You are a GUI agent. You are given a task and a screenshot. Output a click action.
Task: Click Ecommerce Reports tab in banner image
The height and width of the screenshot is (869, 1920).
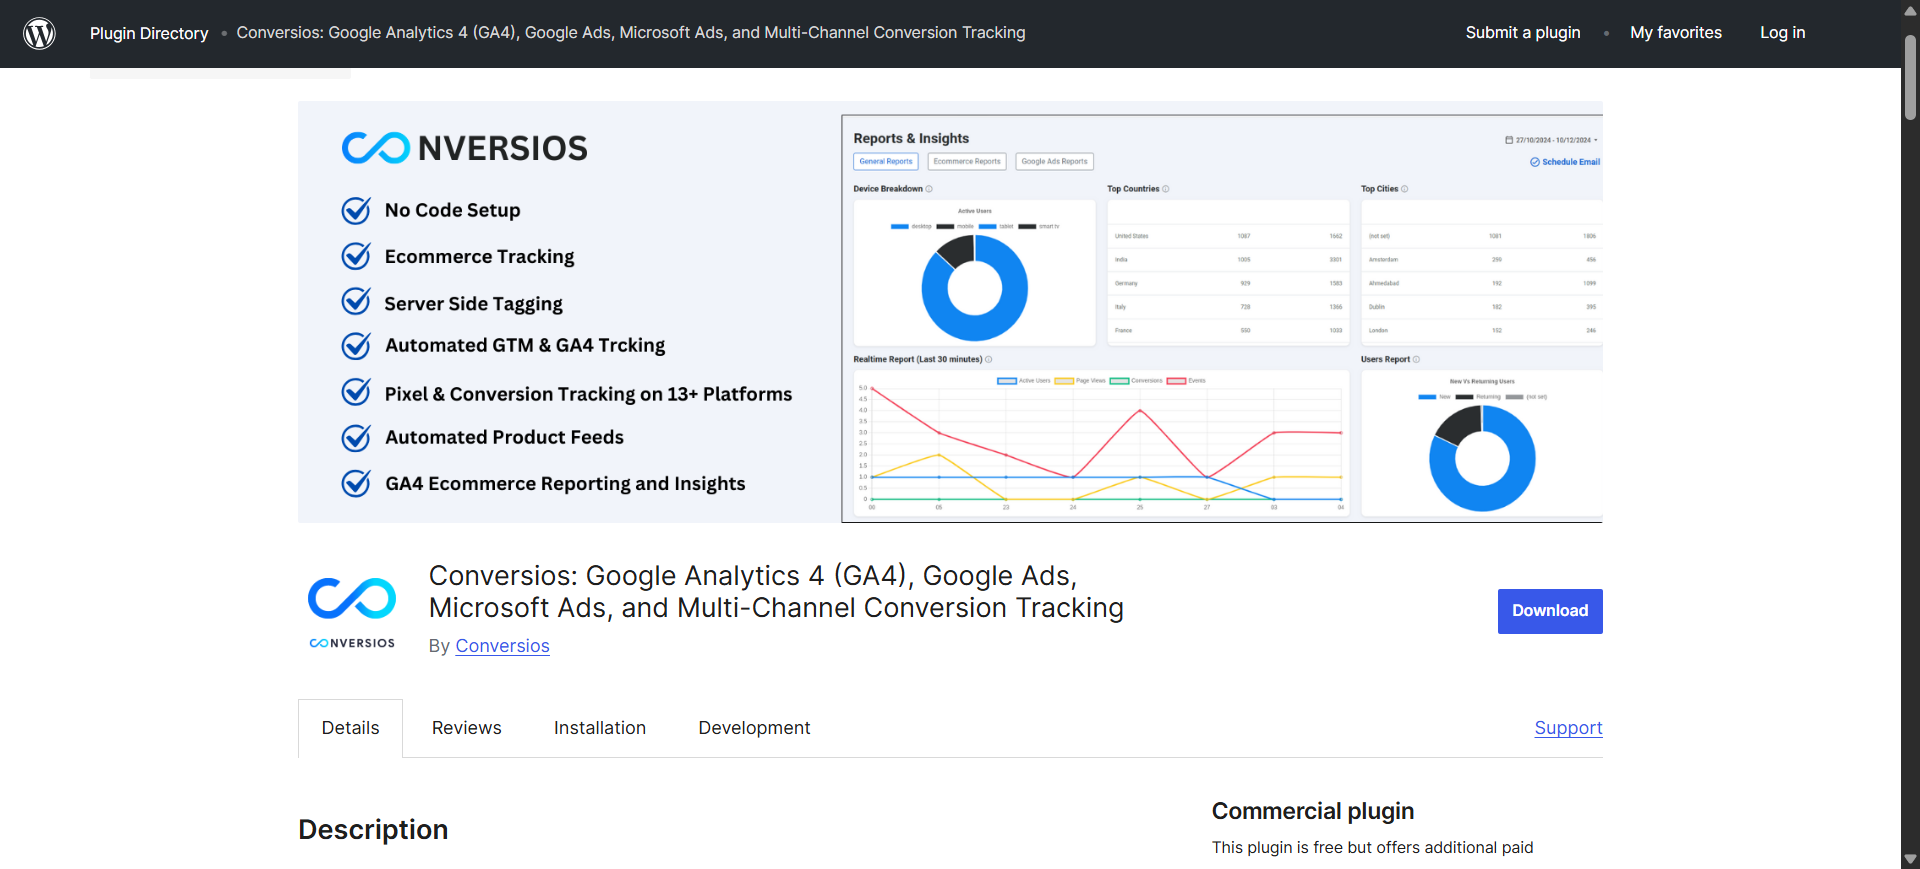coord(967,161)
